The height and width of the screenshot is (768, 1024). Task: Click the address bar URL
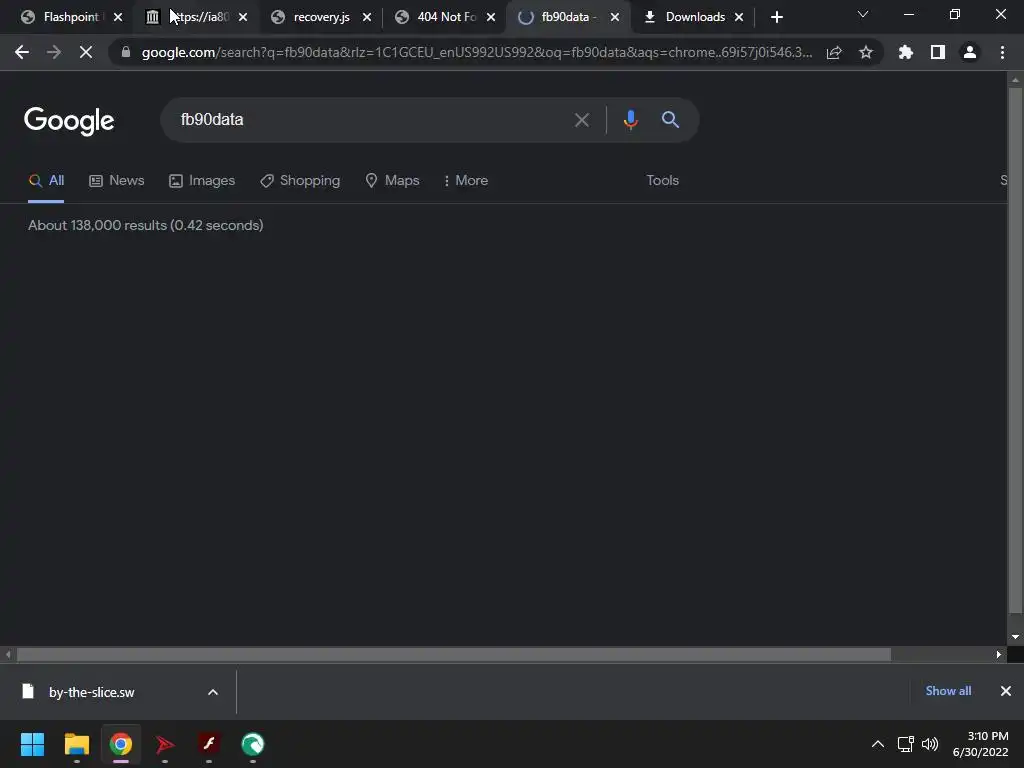[477, 52]
